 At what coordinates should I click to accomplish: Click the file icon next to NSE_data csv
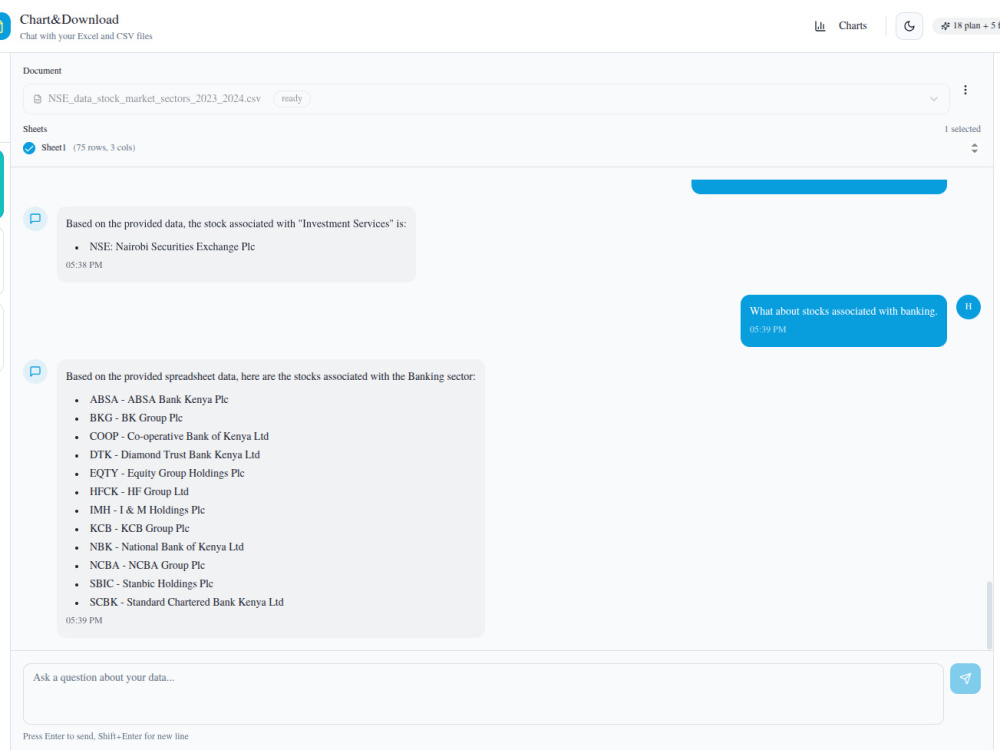point(38,99)
